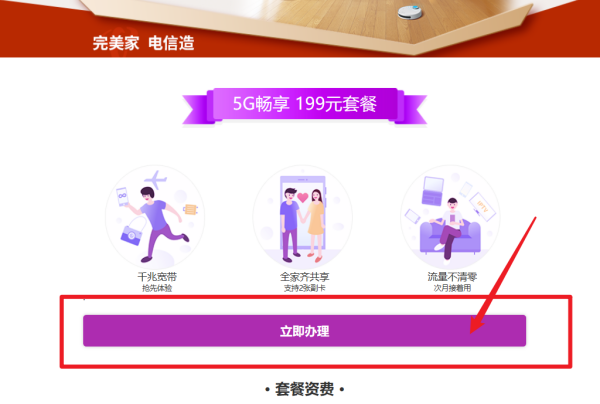
Task: Click the airplane icon above the runner
Action: coord(155,179)
